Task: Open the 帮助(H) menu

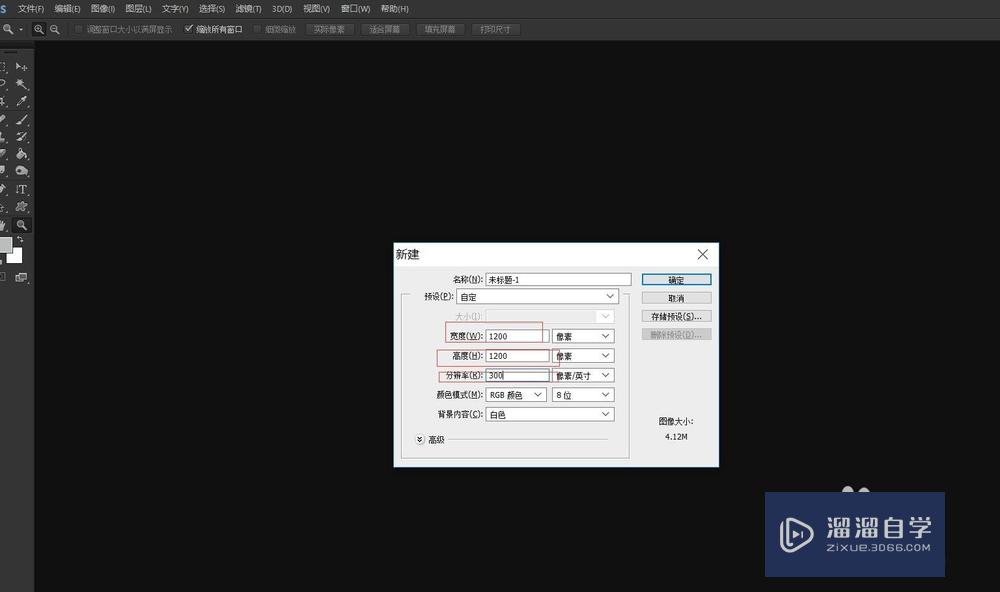Action: 395,9
